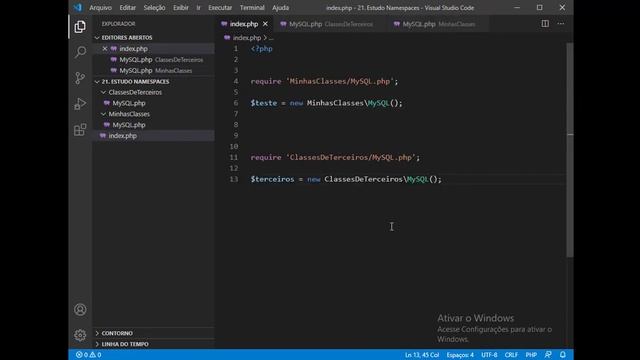Click the require 'ClassesDeTerceiros/MySQL.php' line
The image size is (640, 360).
pyautogui.click(x=335, y=158)
